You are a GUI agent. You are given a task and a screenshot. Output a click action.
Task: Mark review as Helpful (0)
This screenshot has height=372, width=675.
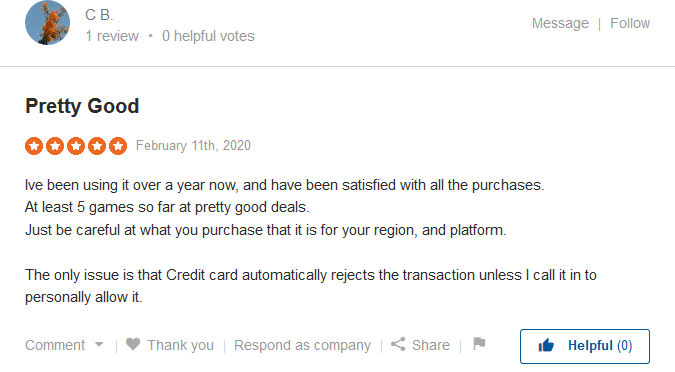tap(585, 346)
